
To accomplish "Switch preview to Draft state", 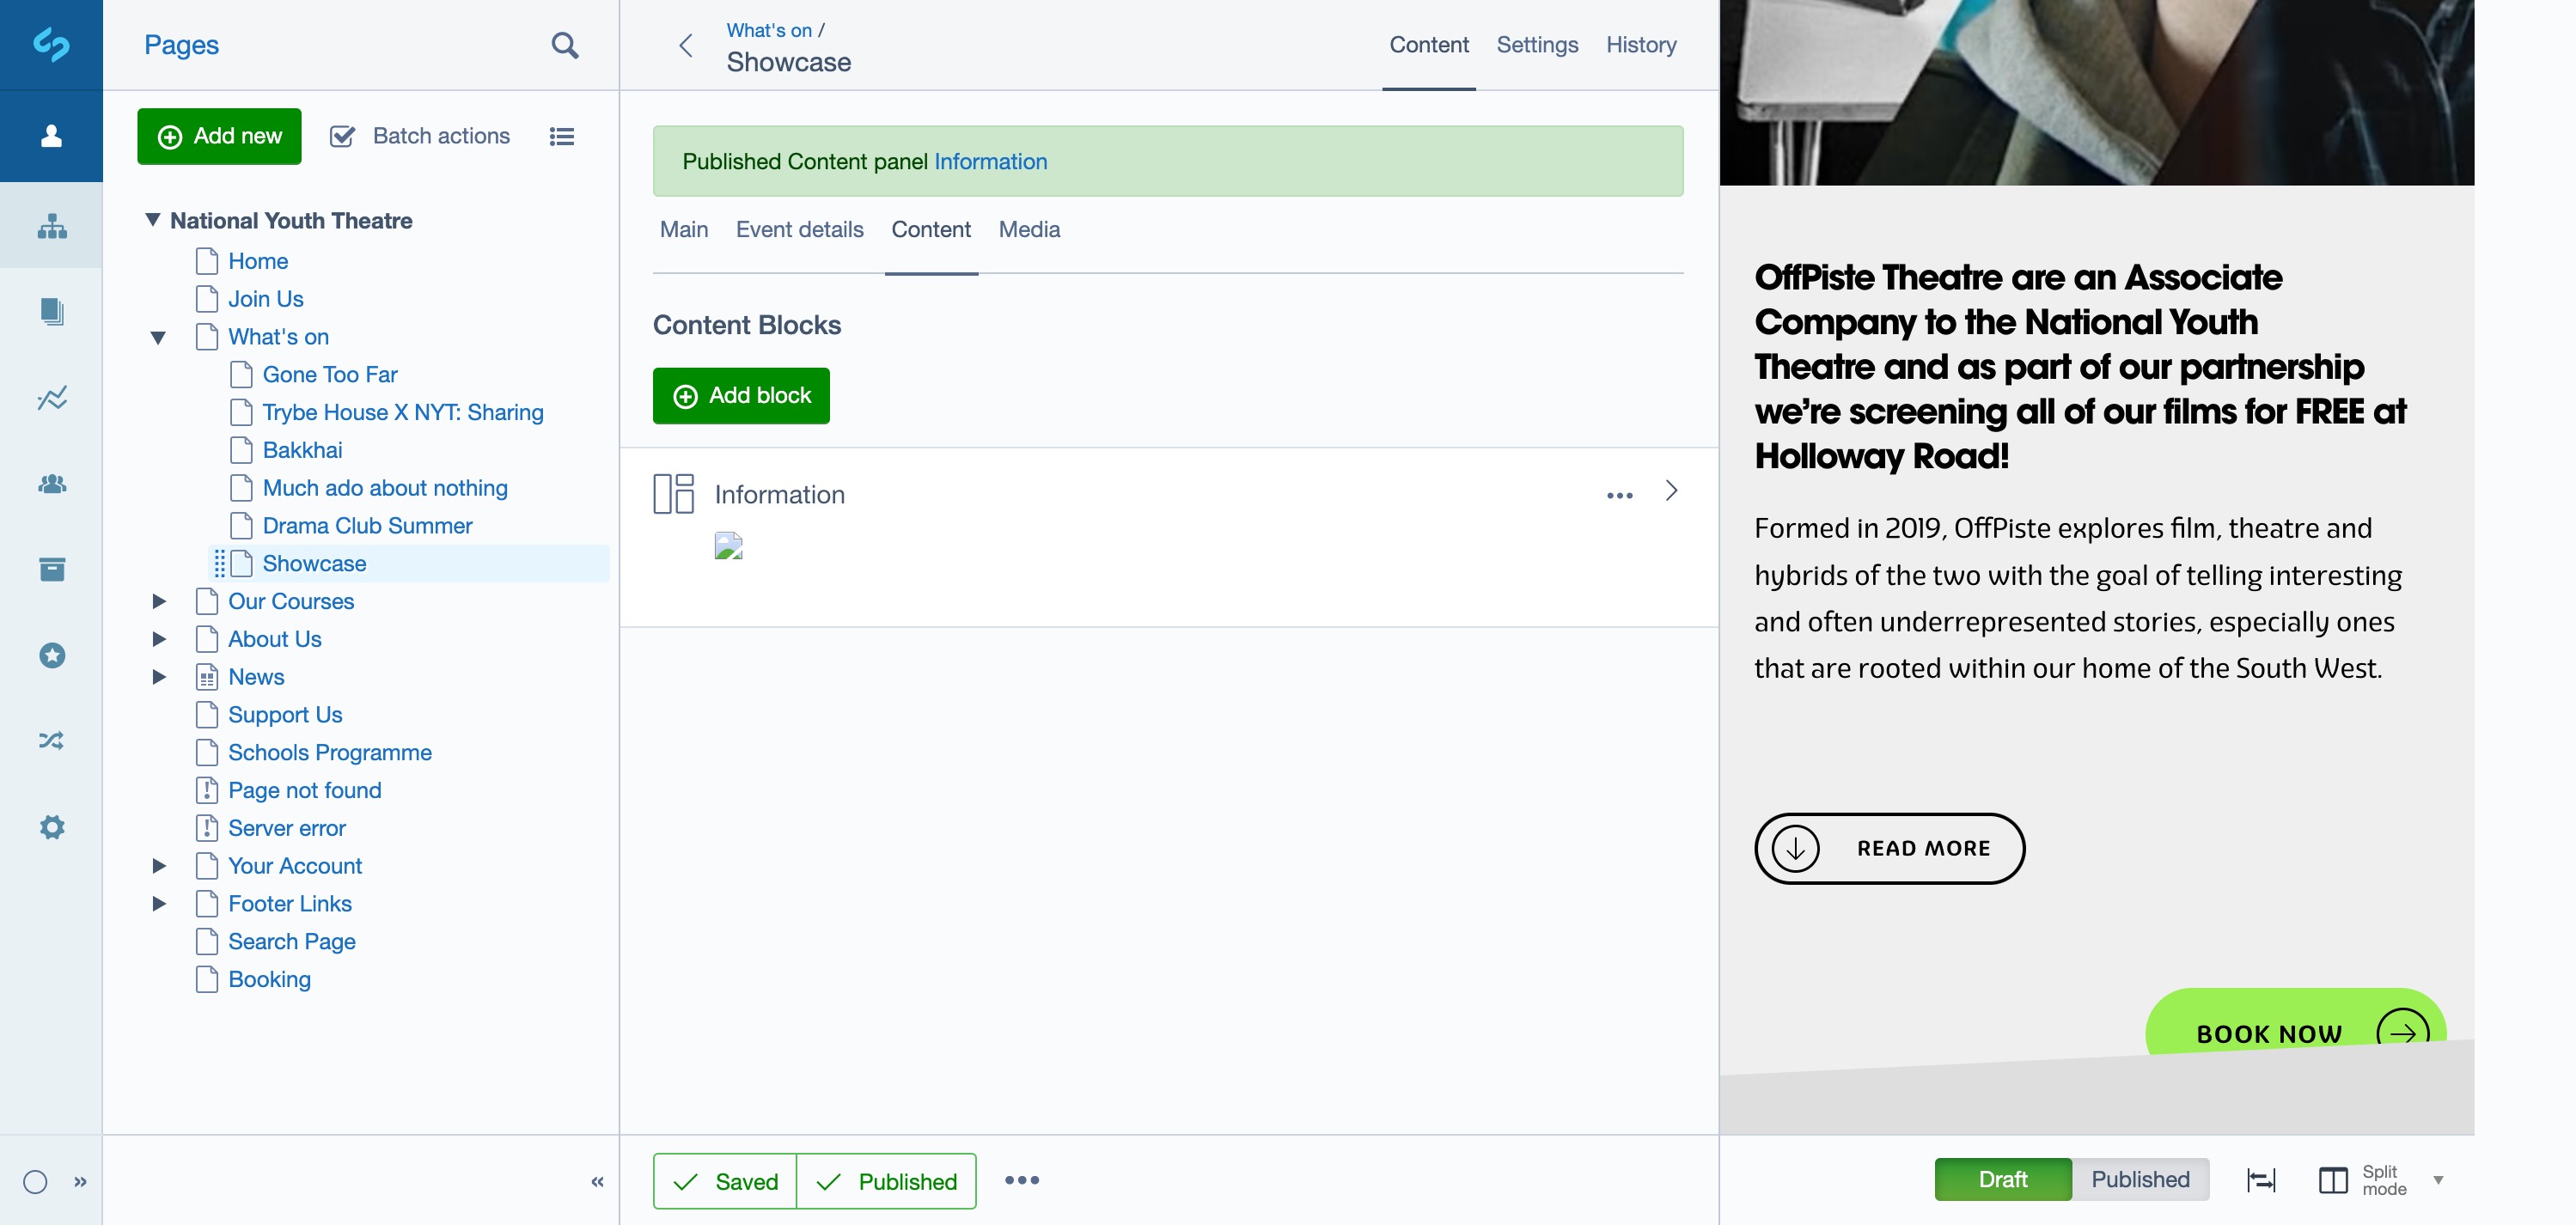I will pos(2002,1180).
